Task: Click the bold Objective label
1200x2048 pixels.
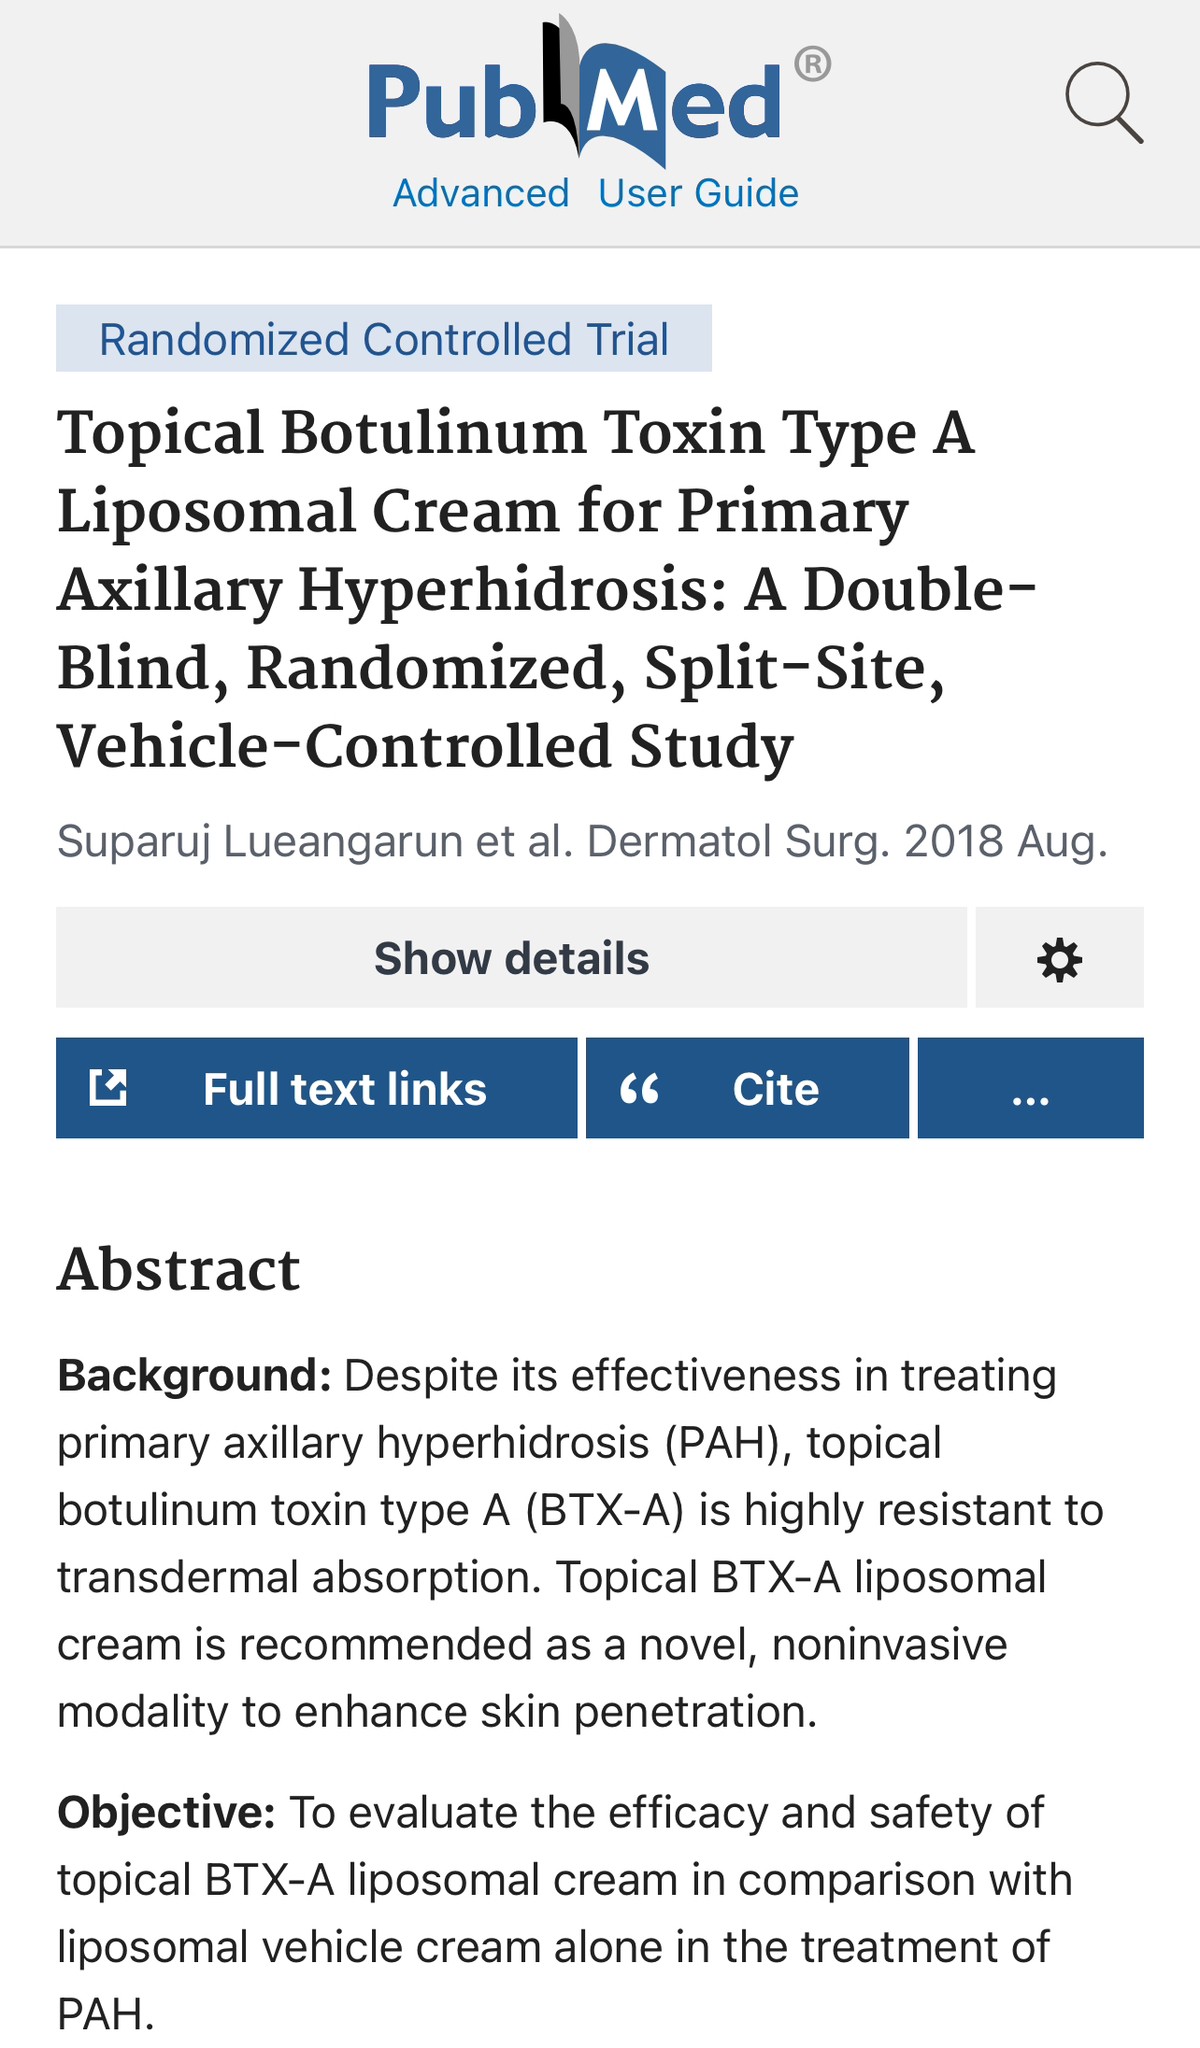Action: [x=166, y=1812]
